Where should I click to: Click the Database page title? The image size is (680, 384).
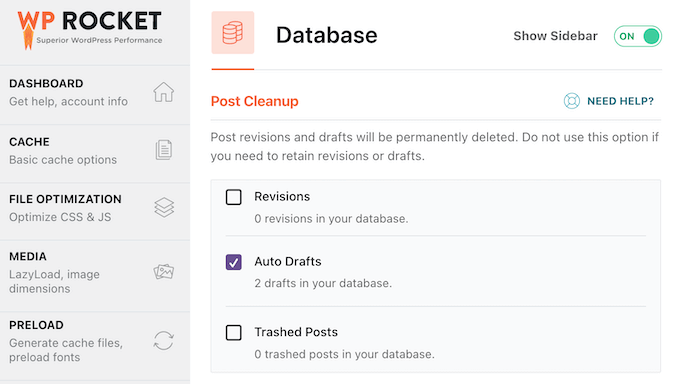coord(327,35)
